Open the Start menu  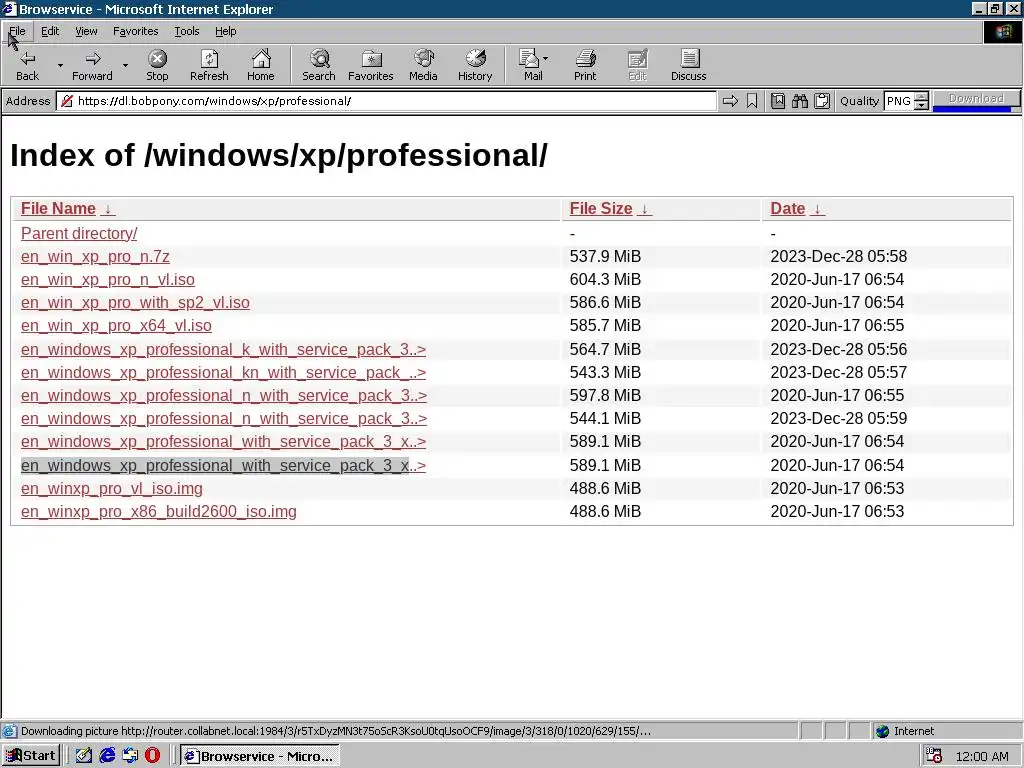tap(31, 756)
